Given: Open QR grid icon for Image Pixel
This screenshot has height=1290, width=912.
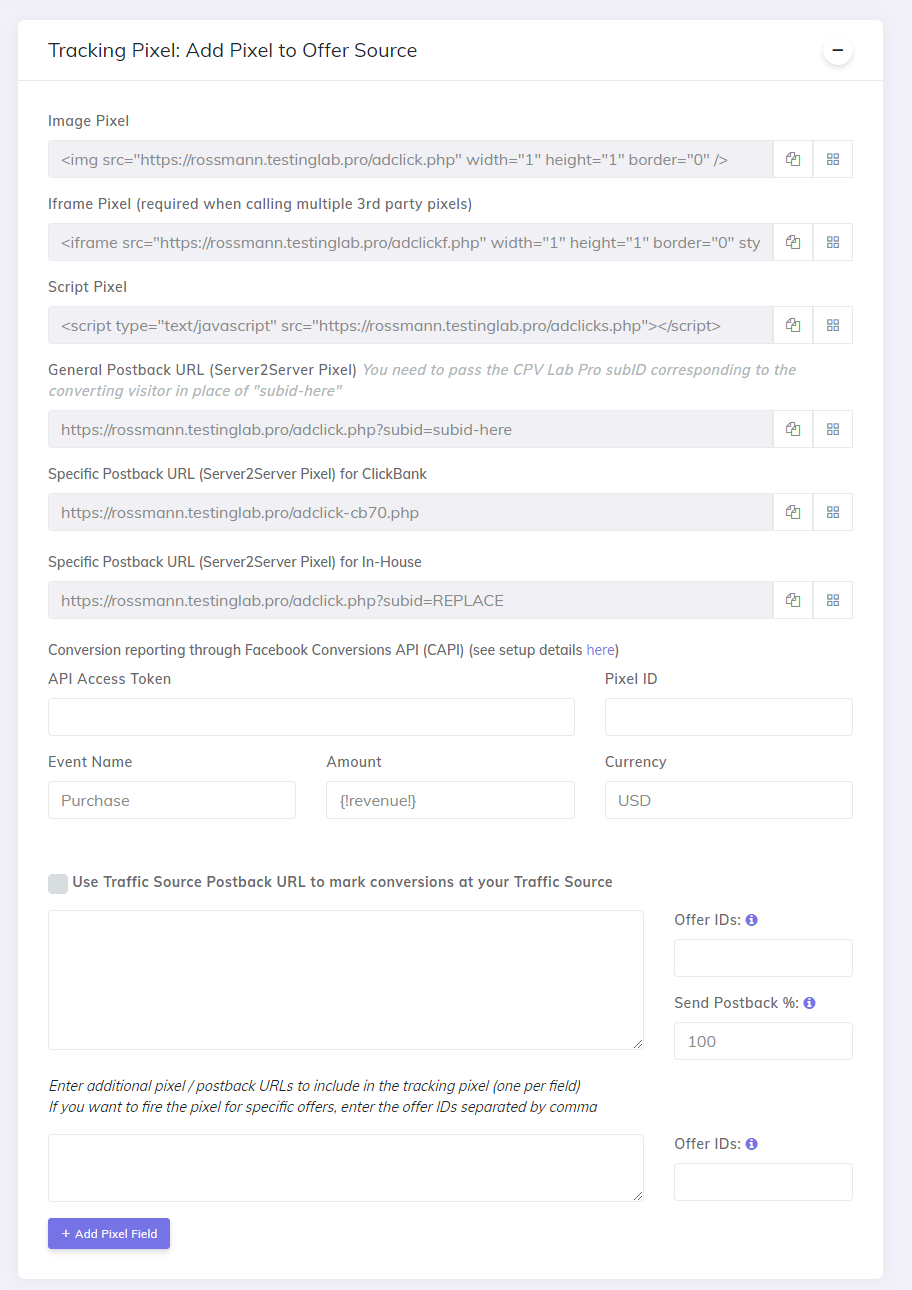Looking at the screenshot, I should 833,159.
